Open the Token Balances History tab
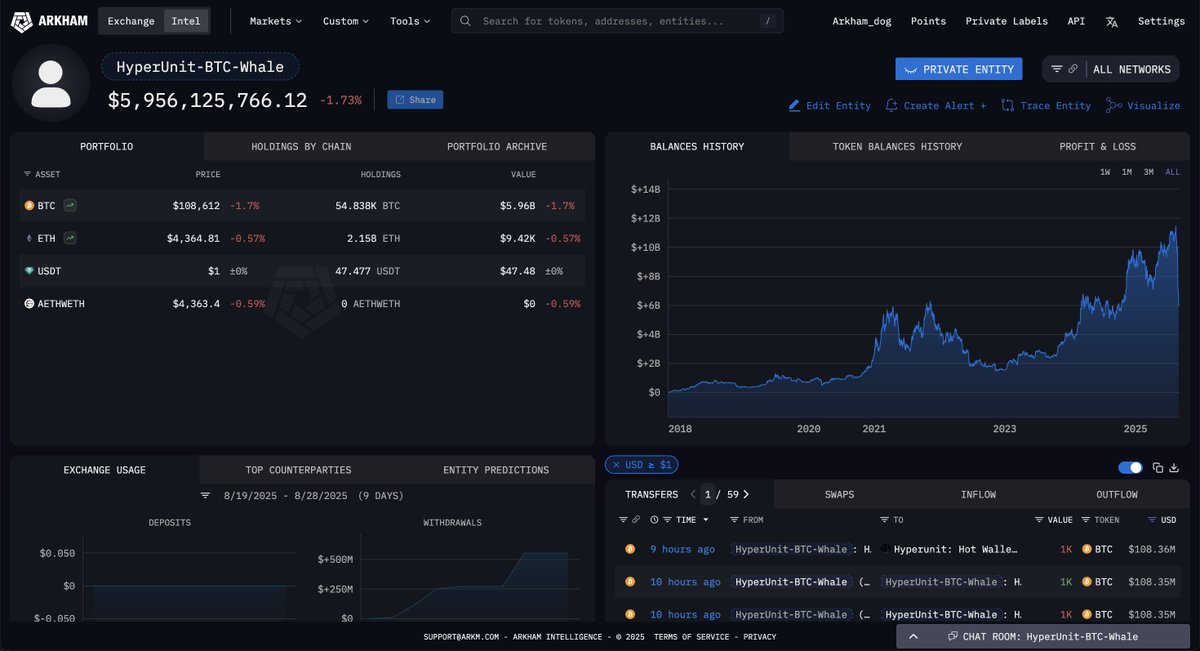 tap(897, 146)
